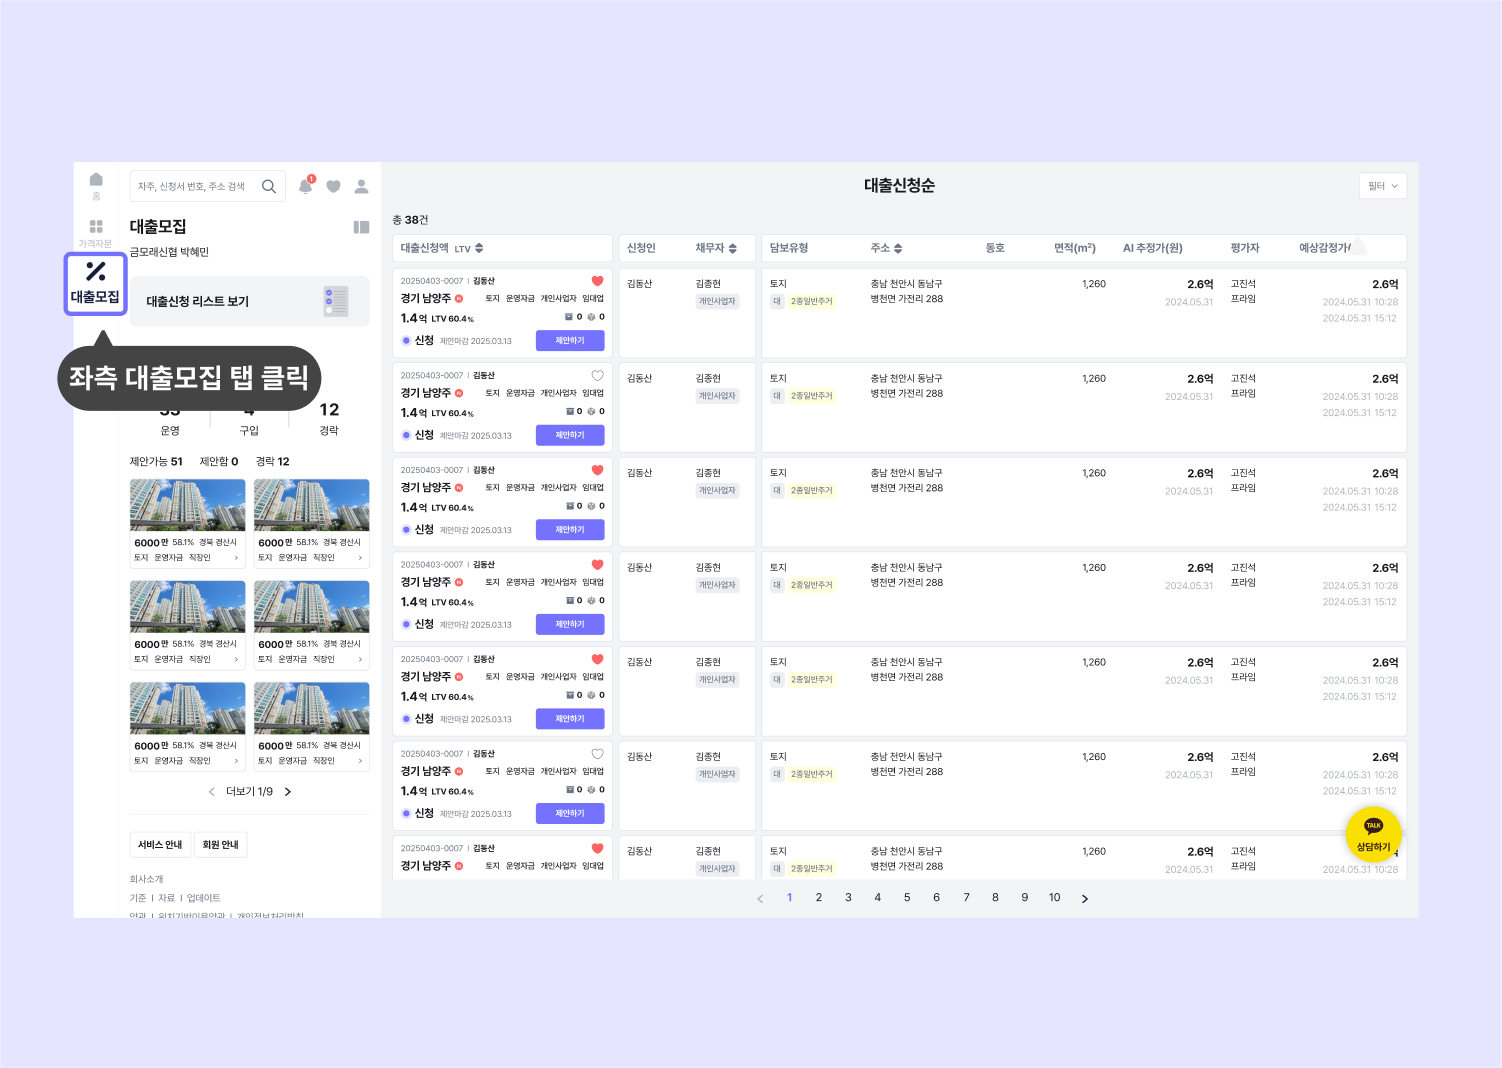
Task: Open the notification bell with red badge
Action: point(306,186)
